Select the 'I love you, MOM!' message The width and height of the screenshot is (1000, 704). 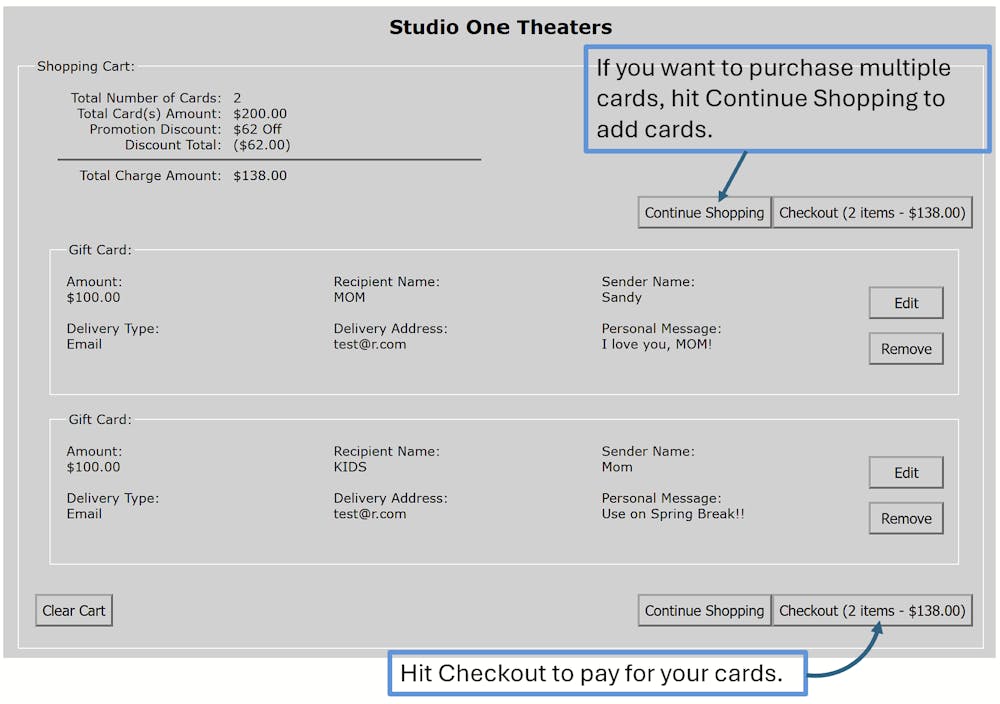click(656, 344)
